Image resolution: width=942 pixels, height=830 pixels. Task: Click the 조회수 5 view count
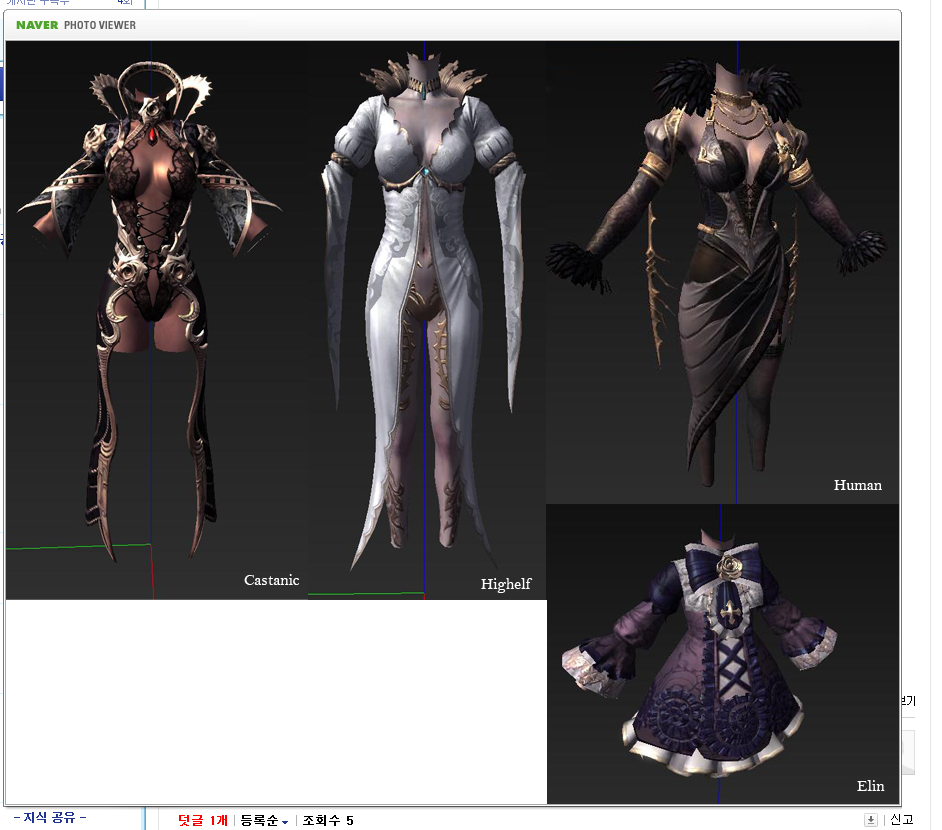[x=328, y=821]
